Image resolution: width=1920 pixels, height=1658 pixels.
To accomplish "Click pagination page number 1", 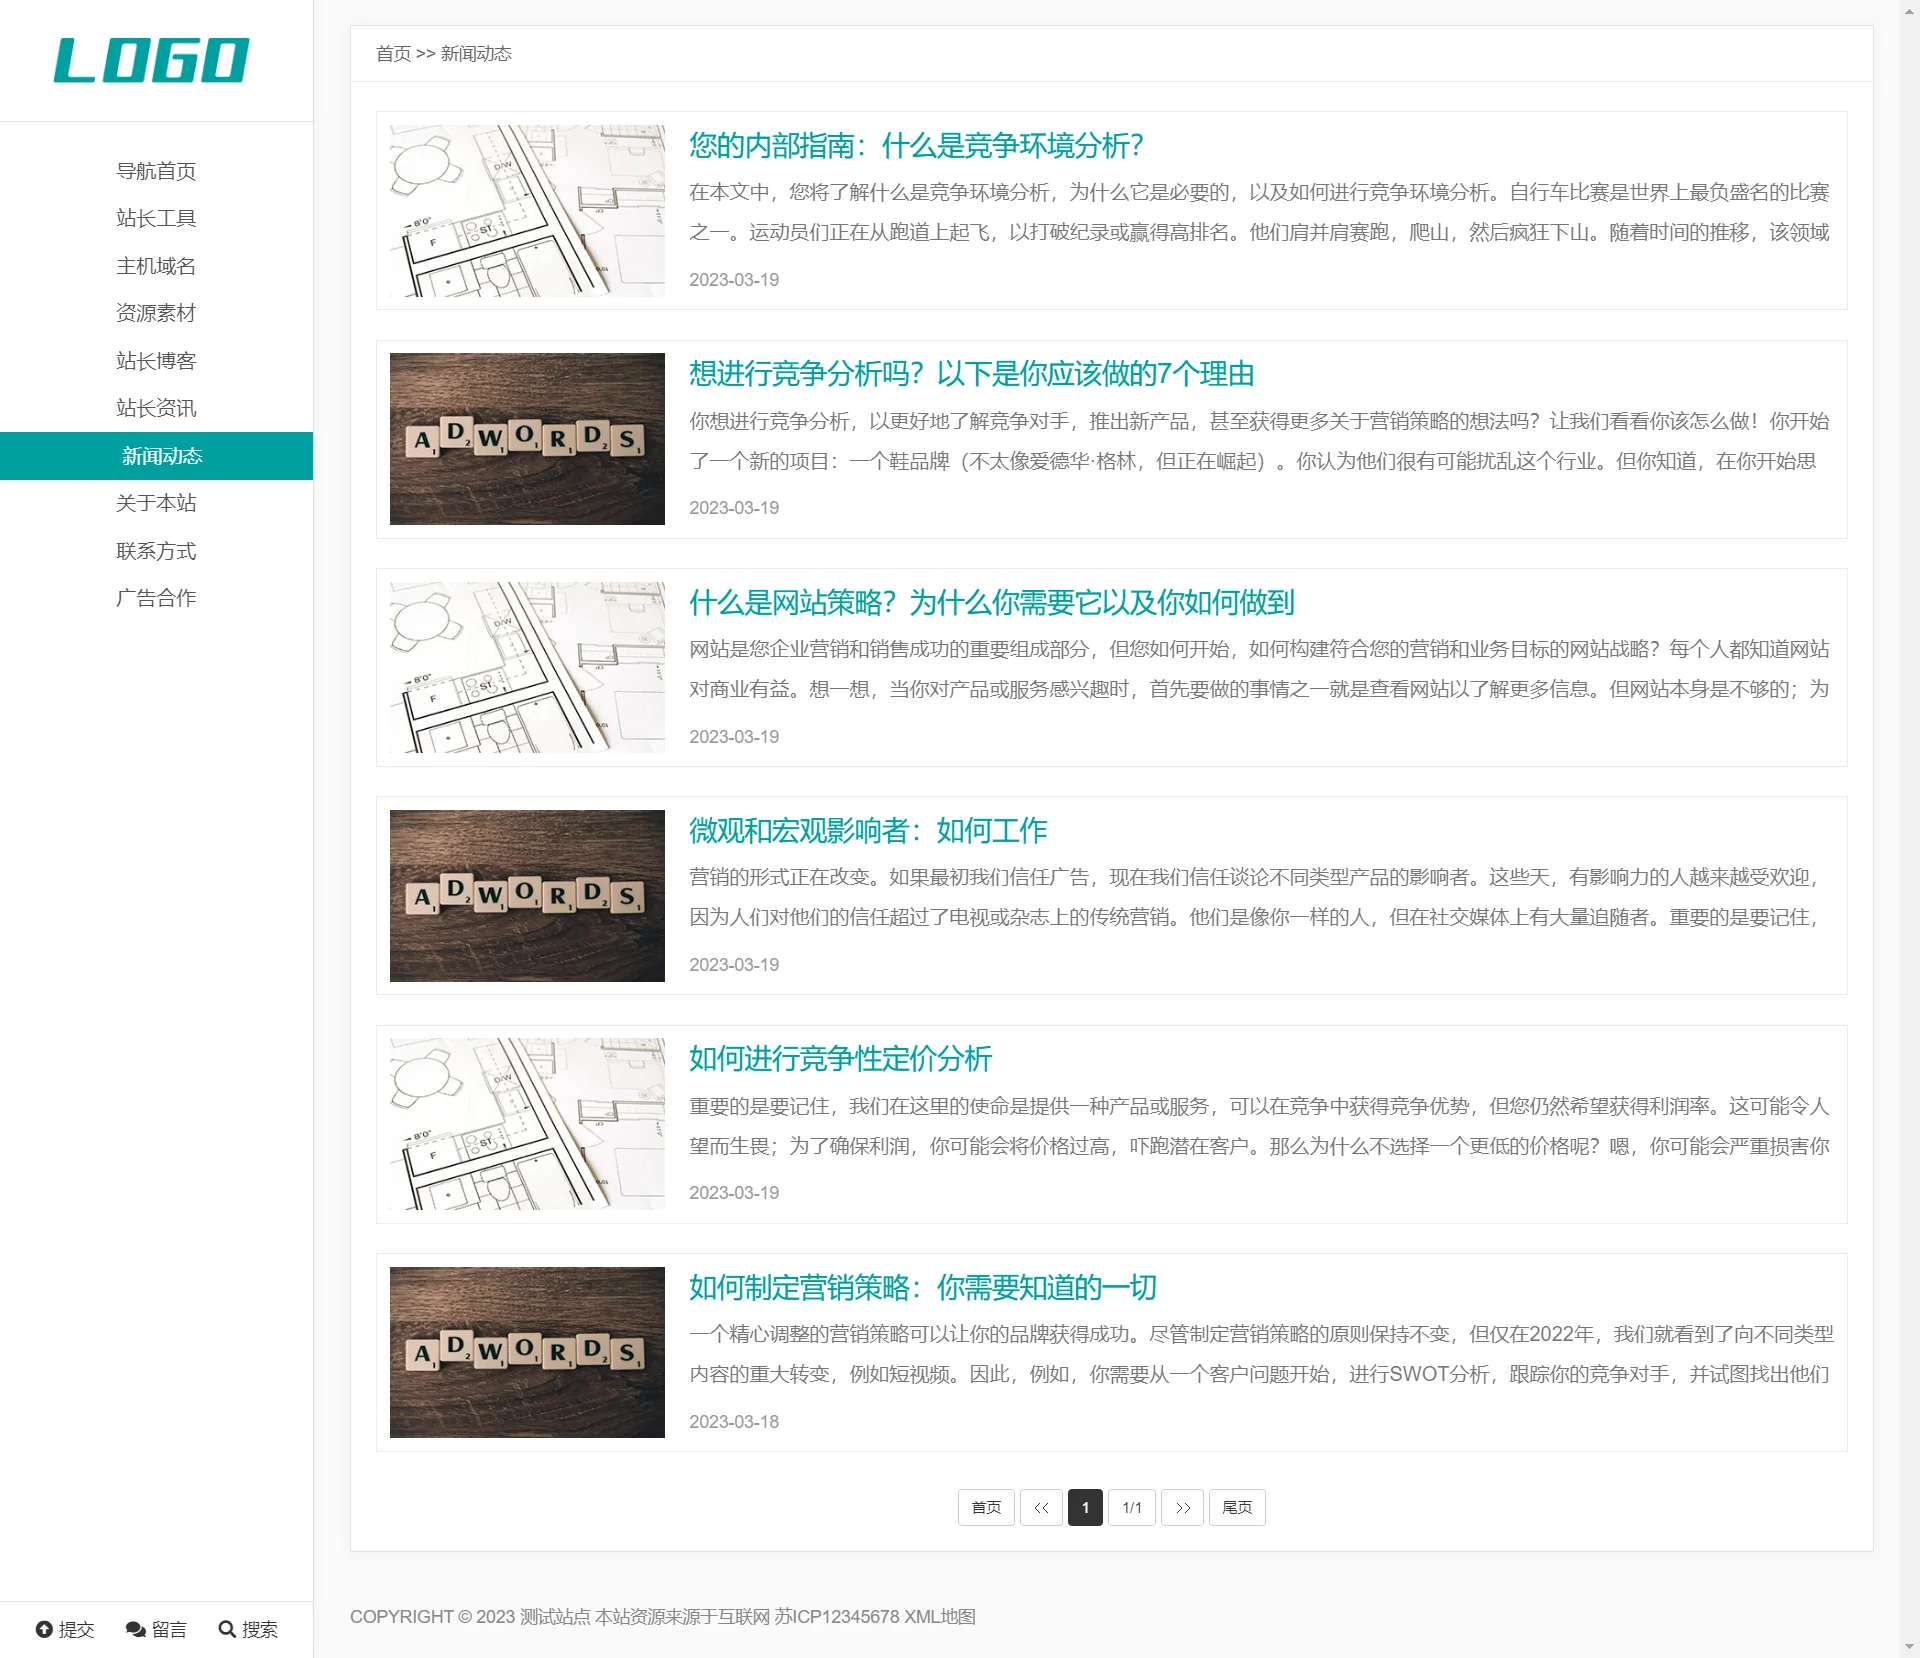I will click(x=1085, y=1507).
